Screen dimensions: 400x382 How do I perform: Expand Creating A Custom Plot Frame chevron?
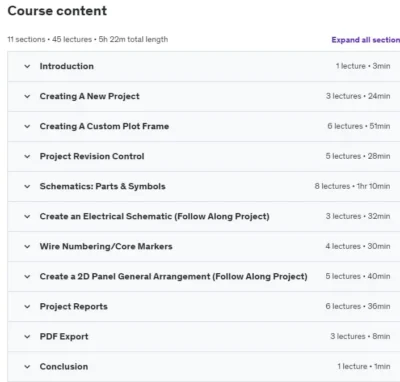(27, 126)
